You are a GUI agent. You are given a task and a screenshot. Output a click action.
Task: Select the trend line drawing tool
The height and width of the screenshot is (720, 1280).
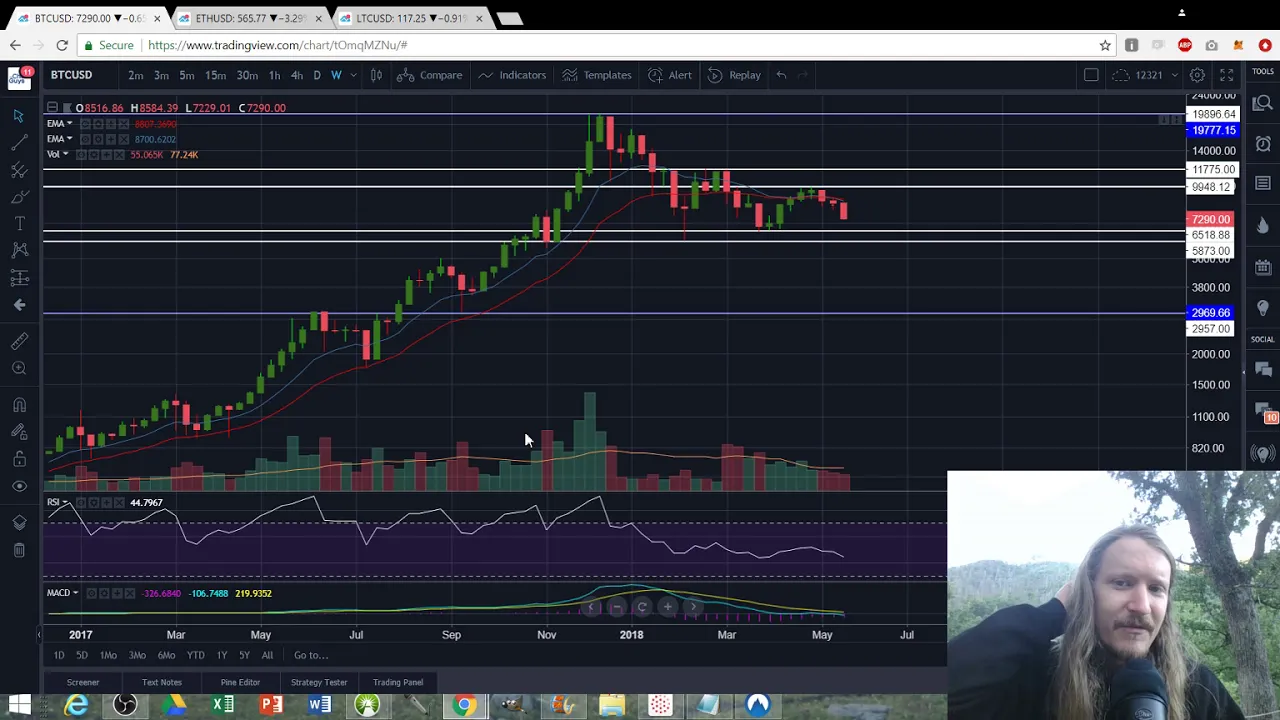click(x=18, y=143)
